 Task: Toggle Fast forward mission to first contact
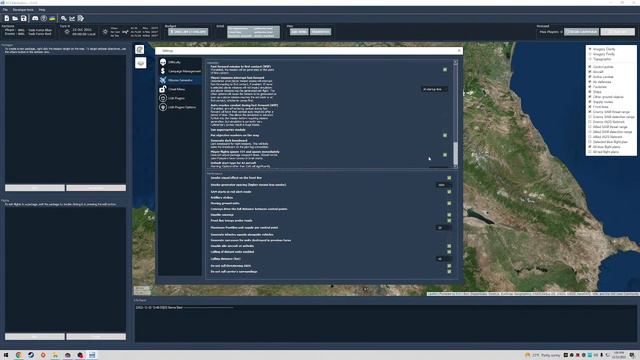point(445,70)
